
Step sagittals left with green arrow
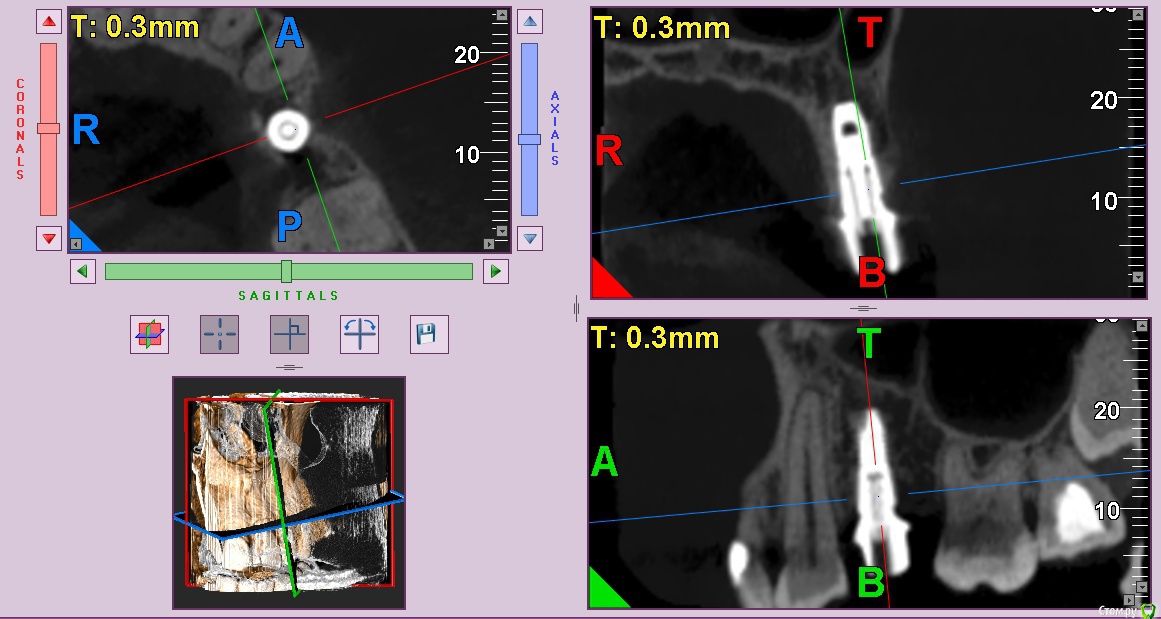pyautogui.click(x=83, y=271)
